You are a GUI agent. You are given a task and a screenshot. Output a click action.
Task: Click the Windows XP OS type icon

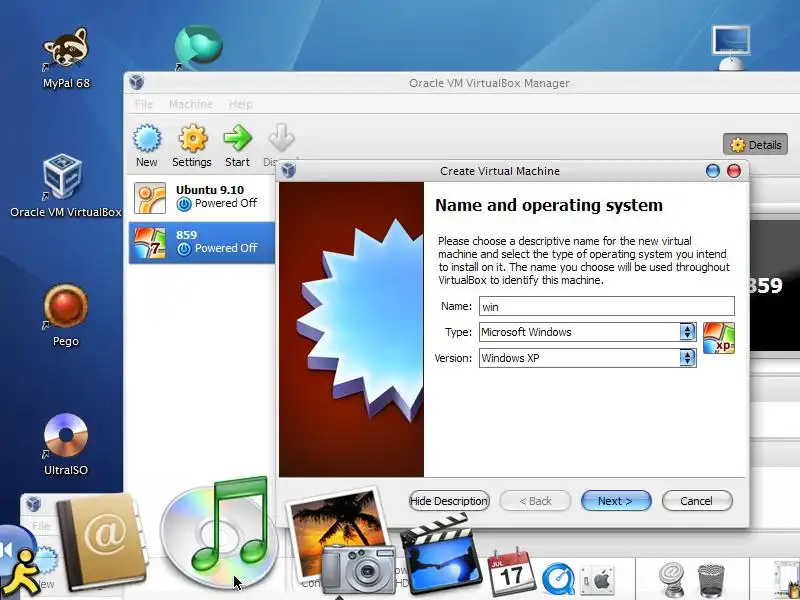tap(719, 338)
